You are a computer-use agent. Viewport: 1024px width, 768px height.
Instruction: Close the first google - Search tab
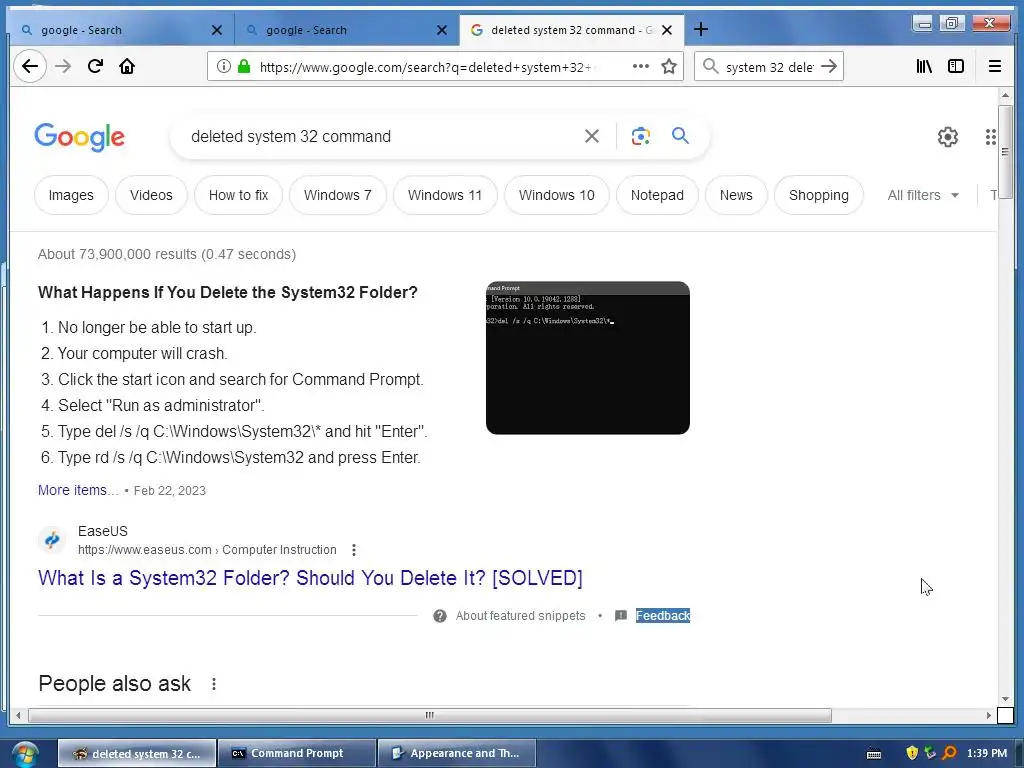coord(217,30)
